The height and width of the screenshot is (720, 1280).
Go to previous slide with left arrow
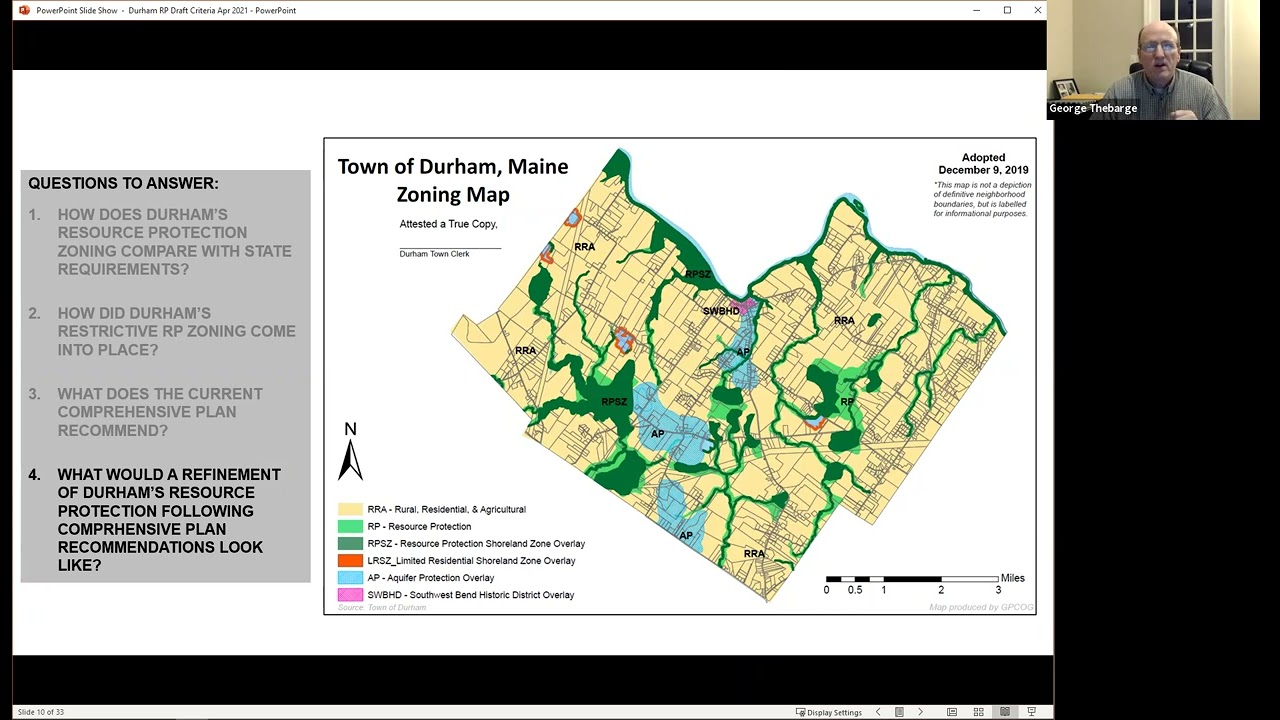tap(878, 712)
